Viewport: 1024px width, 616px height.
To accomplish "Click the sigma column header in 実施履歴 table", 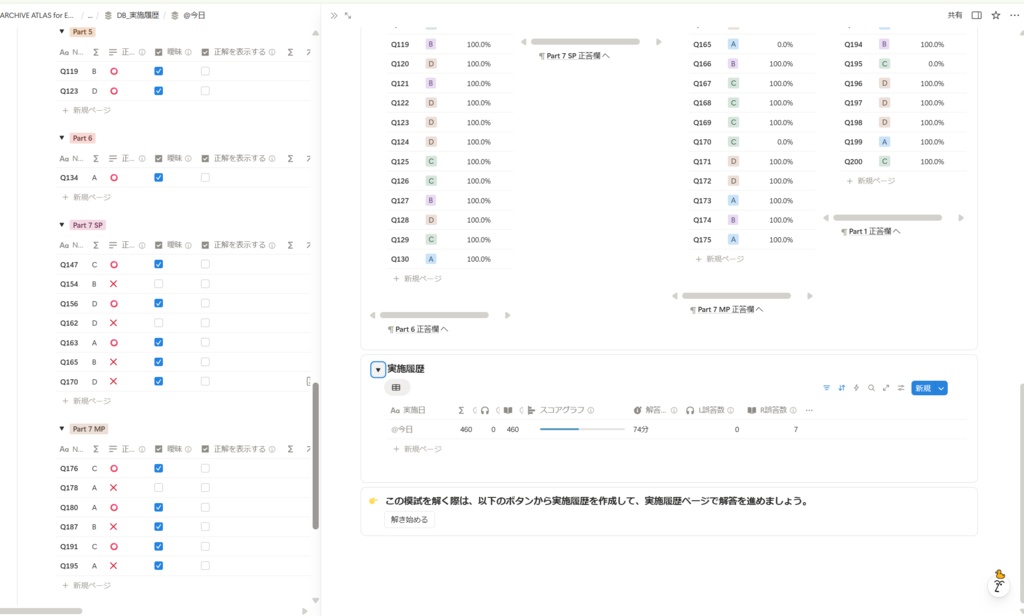I will (x=461, y=410).
